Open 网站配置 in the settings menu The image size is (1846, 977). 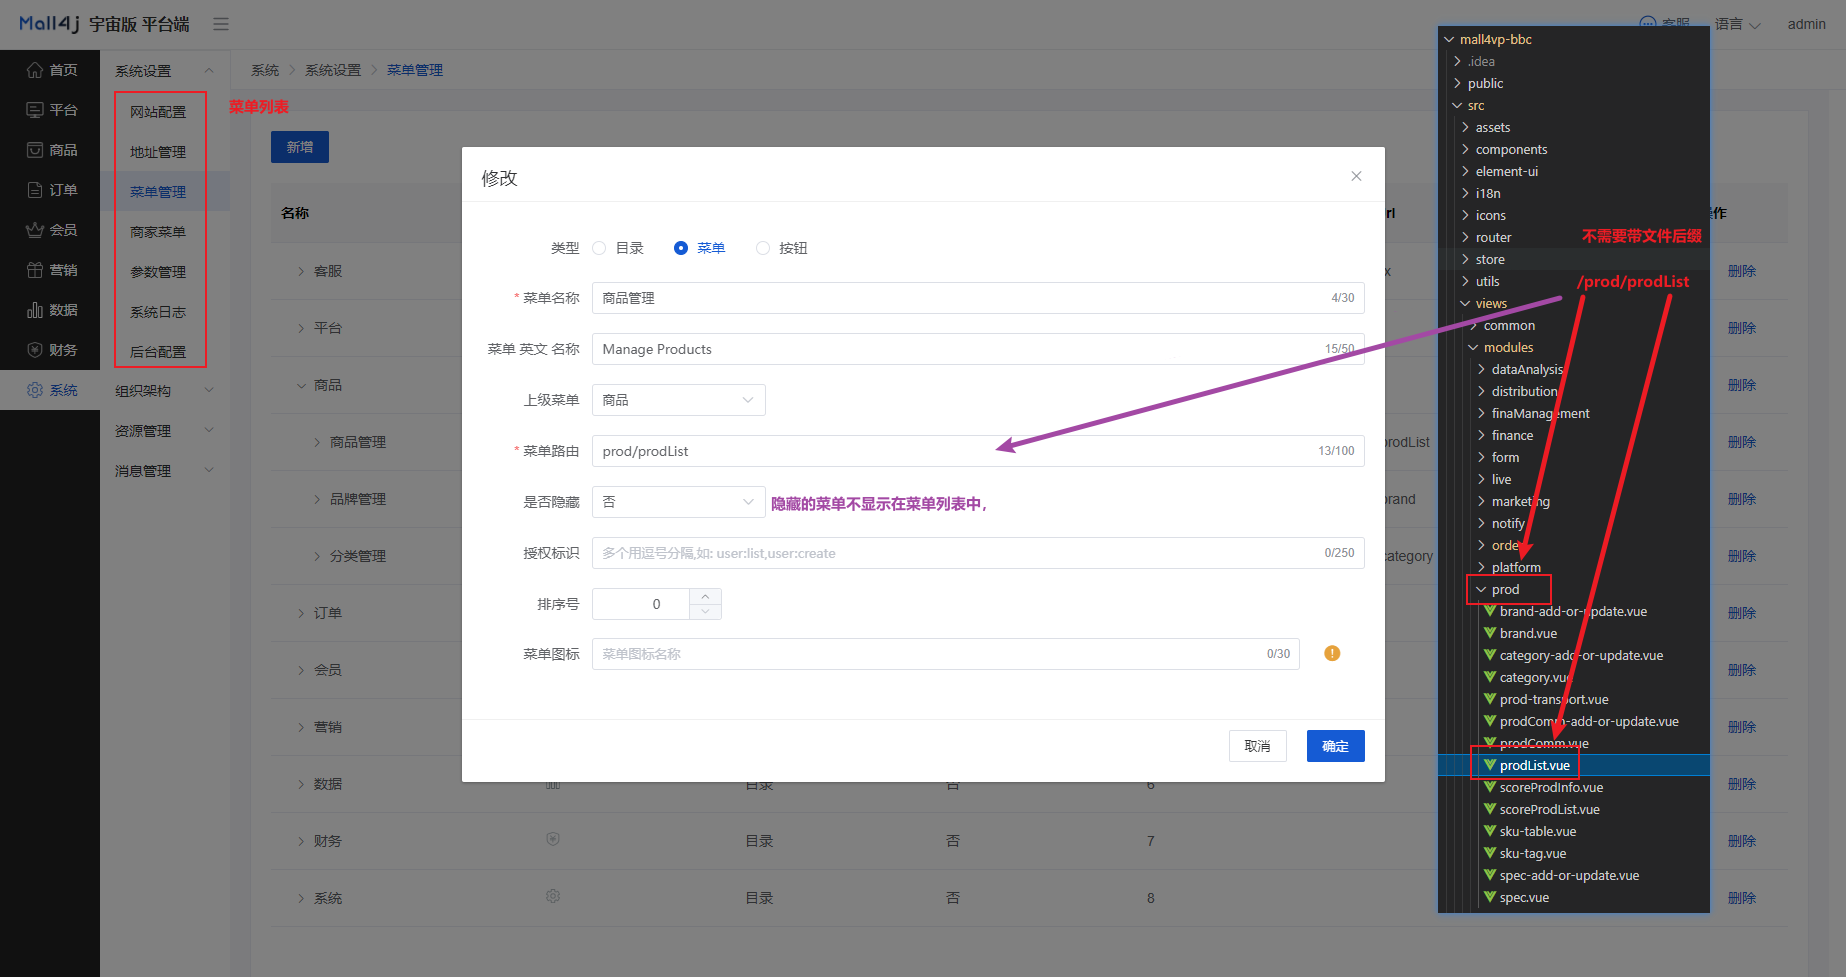[x=158, y=112]
